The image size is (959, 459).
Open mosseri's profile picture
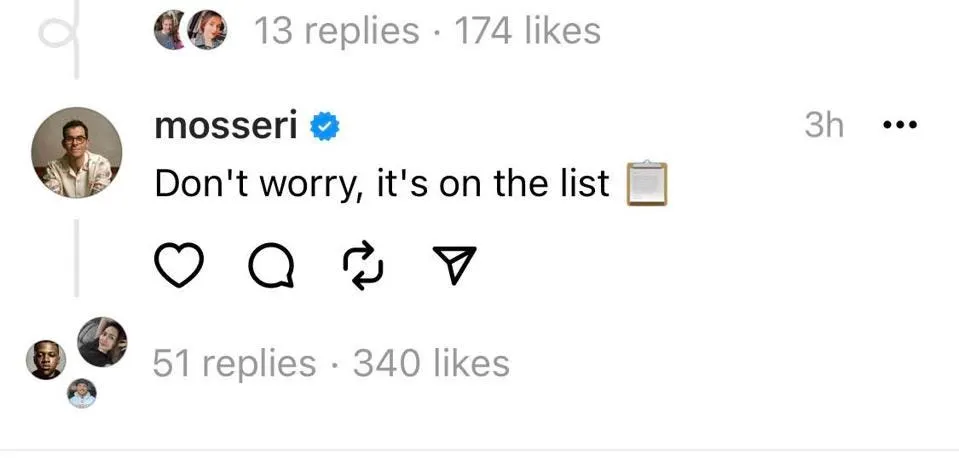pos(76,153)
